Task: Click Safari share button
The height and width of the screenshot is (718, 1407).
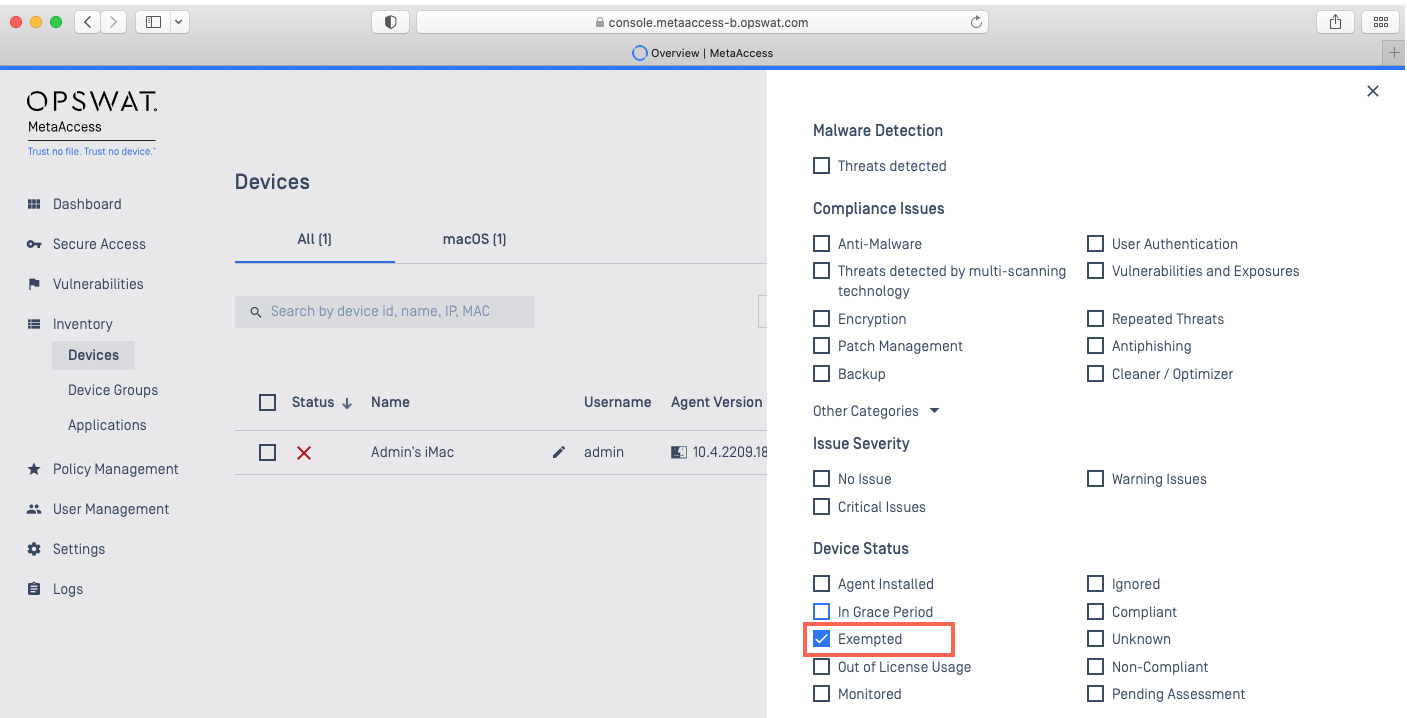Action: pyautogui.click(x=1335, y=22)
